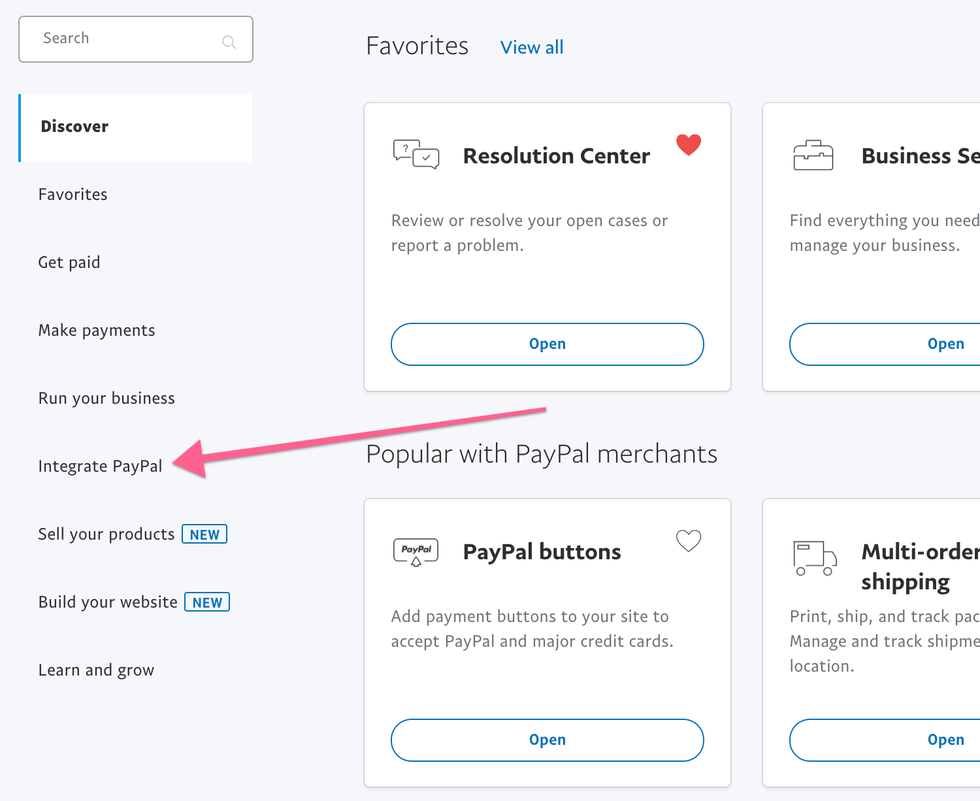Viewport: 980px width, 801px height.
Task: Select Integrate PayPal in the sidebar
Action: point(100,466)
